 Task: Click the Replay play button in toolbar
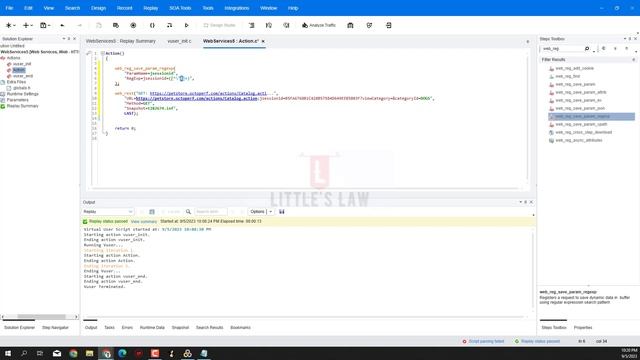tap(187, 25)
